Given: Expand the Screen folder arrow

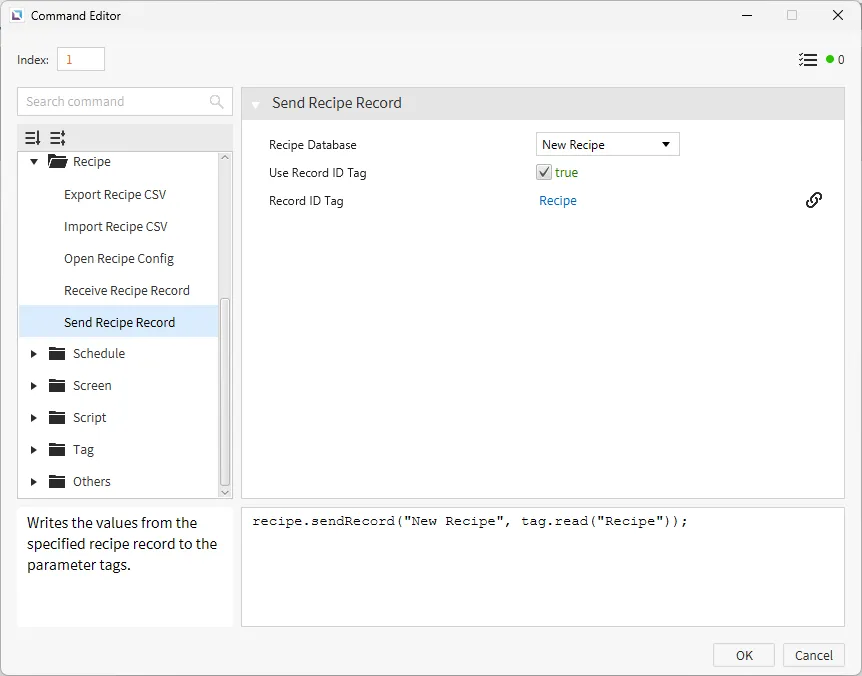Looking at the screenshot, I should tap(34, 386).
